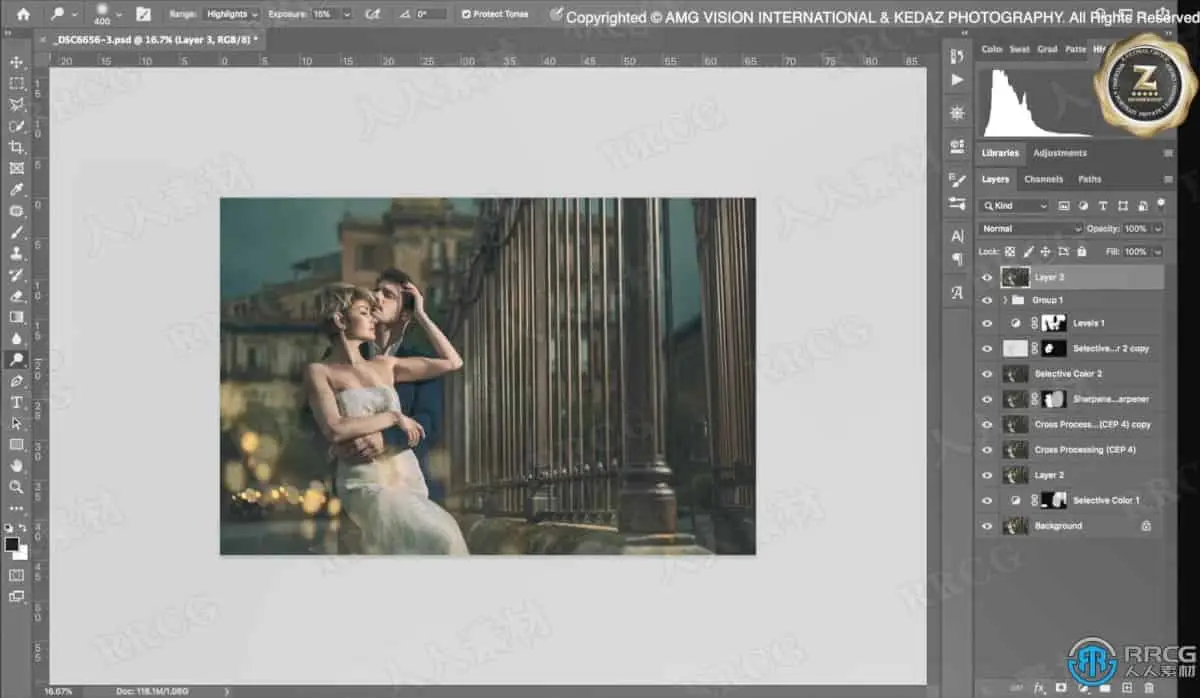Image resolution: width=1200 pixels, height=698 pixels.
Task: Select the Pen tool
Action: (17, 381)
